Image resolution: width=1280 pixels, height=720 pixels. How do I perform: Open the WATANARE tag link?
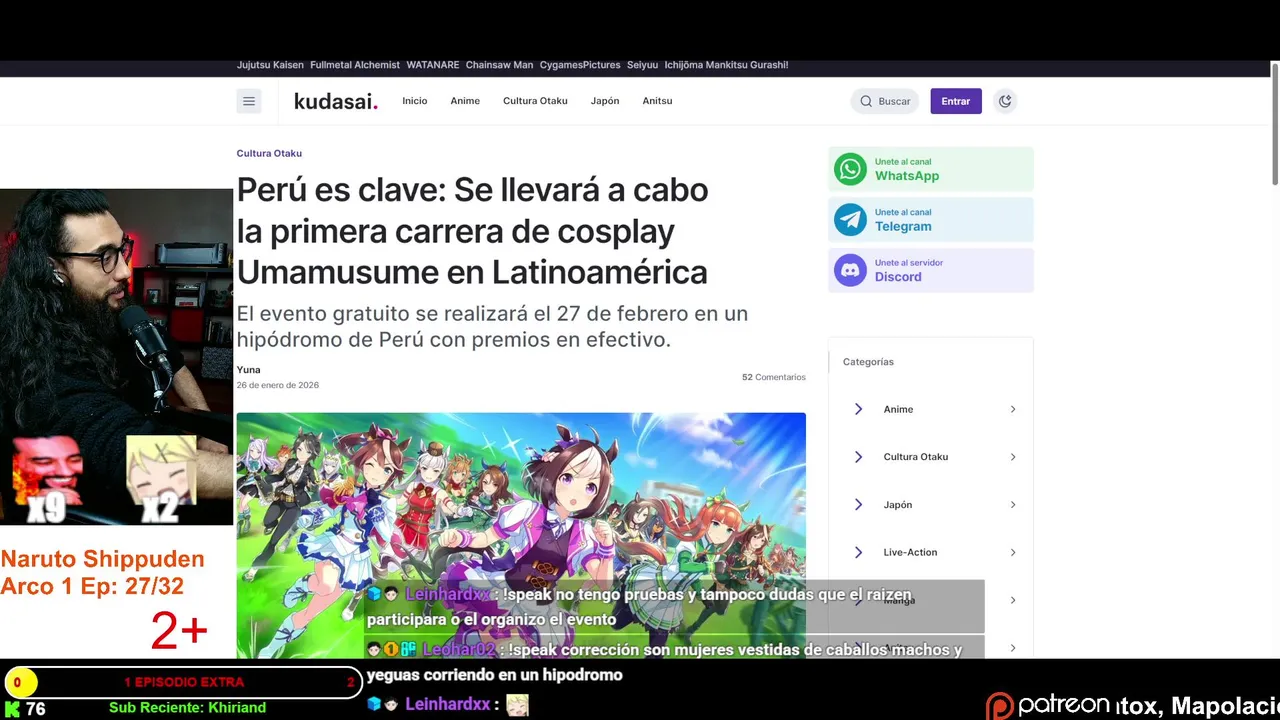pyautogui.click(x=433, y=65)
